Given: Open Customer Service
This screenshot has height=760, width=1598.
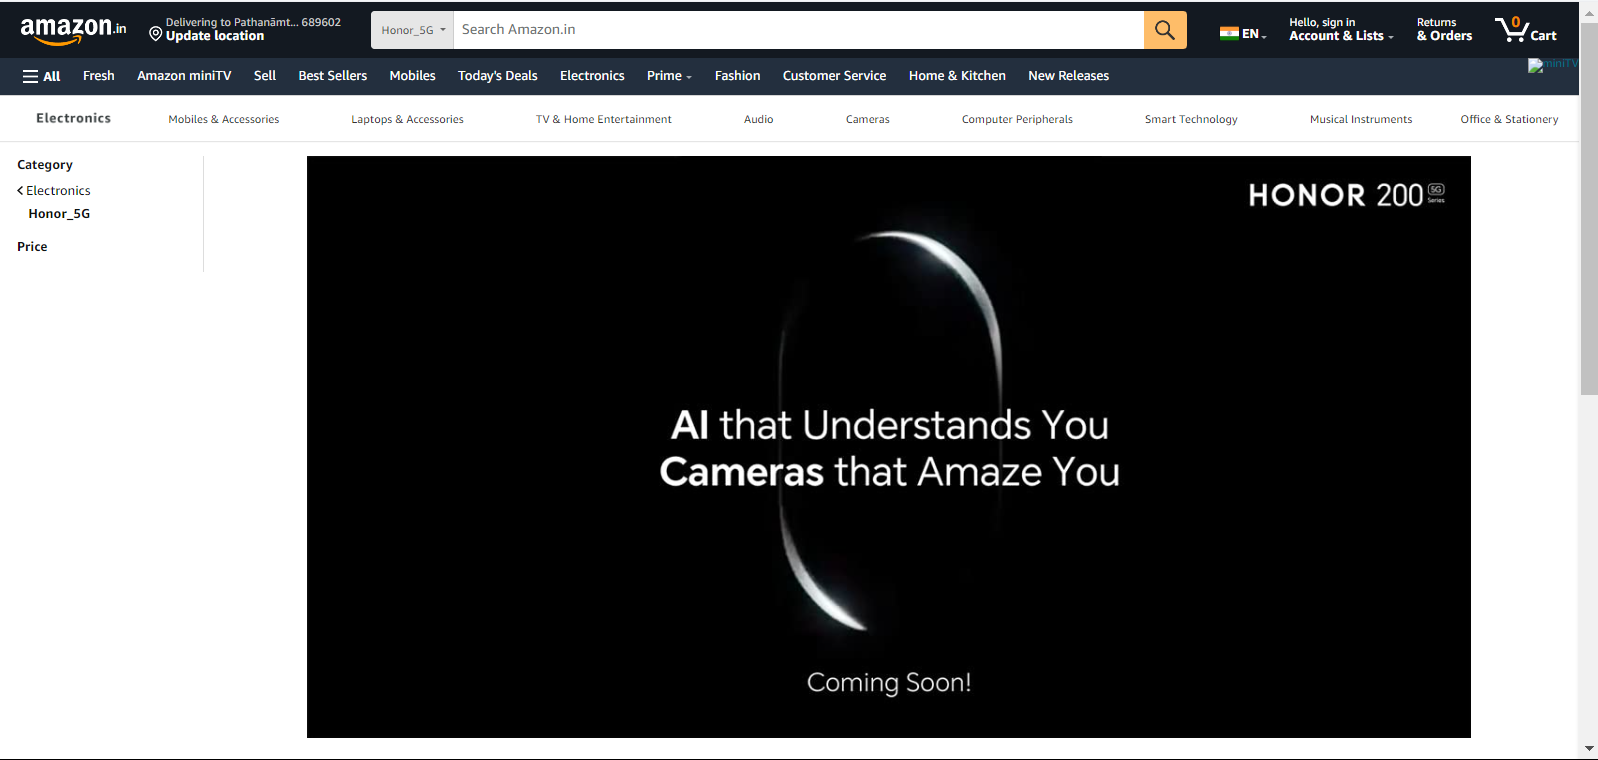Looking at the screenshot, I should coord(835,76).
